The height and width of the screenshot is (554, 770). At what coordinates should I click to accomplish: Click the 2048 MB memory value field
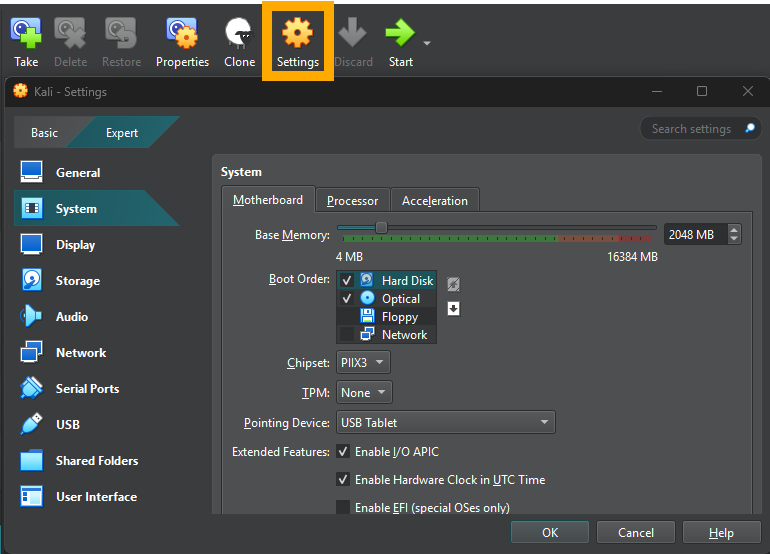click(696, 234)
